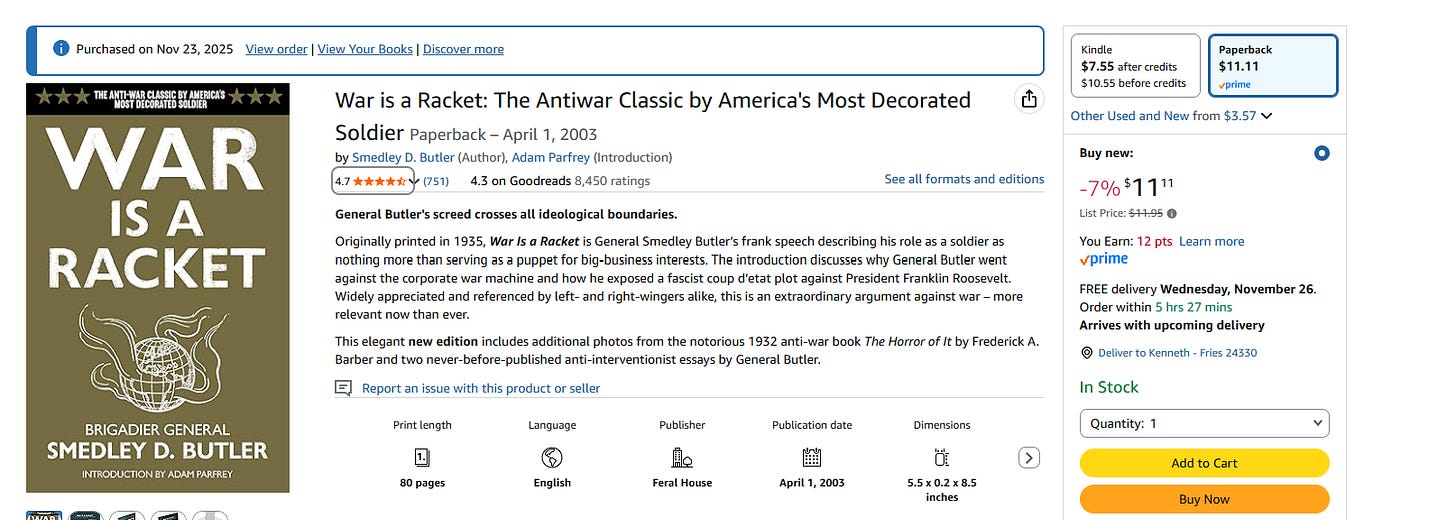Select the Buy new radio button
Screen dimensions: 1456x520
tap(1322, 154)
